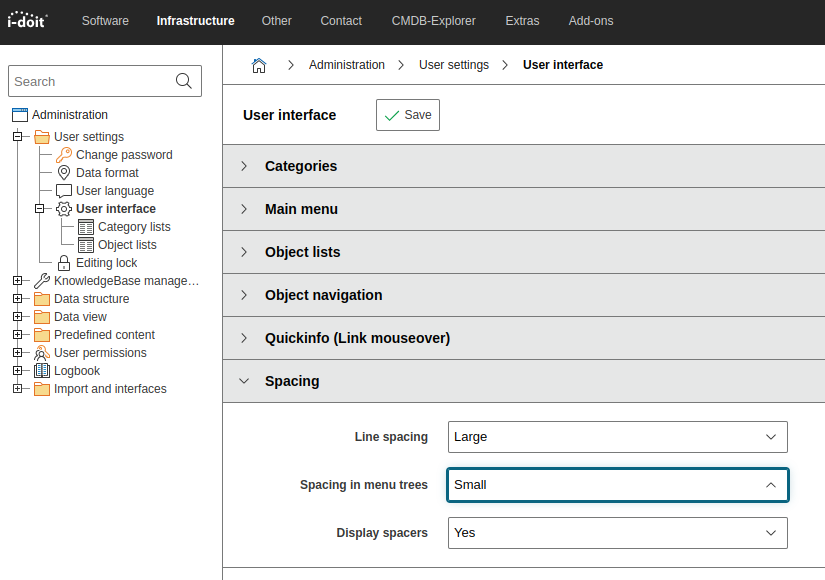Select Data format in the tree
Screen dimensions: 825x580
coord(107,173)
